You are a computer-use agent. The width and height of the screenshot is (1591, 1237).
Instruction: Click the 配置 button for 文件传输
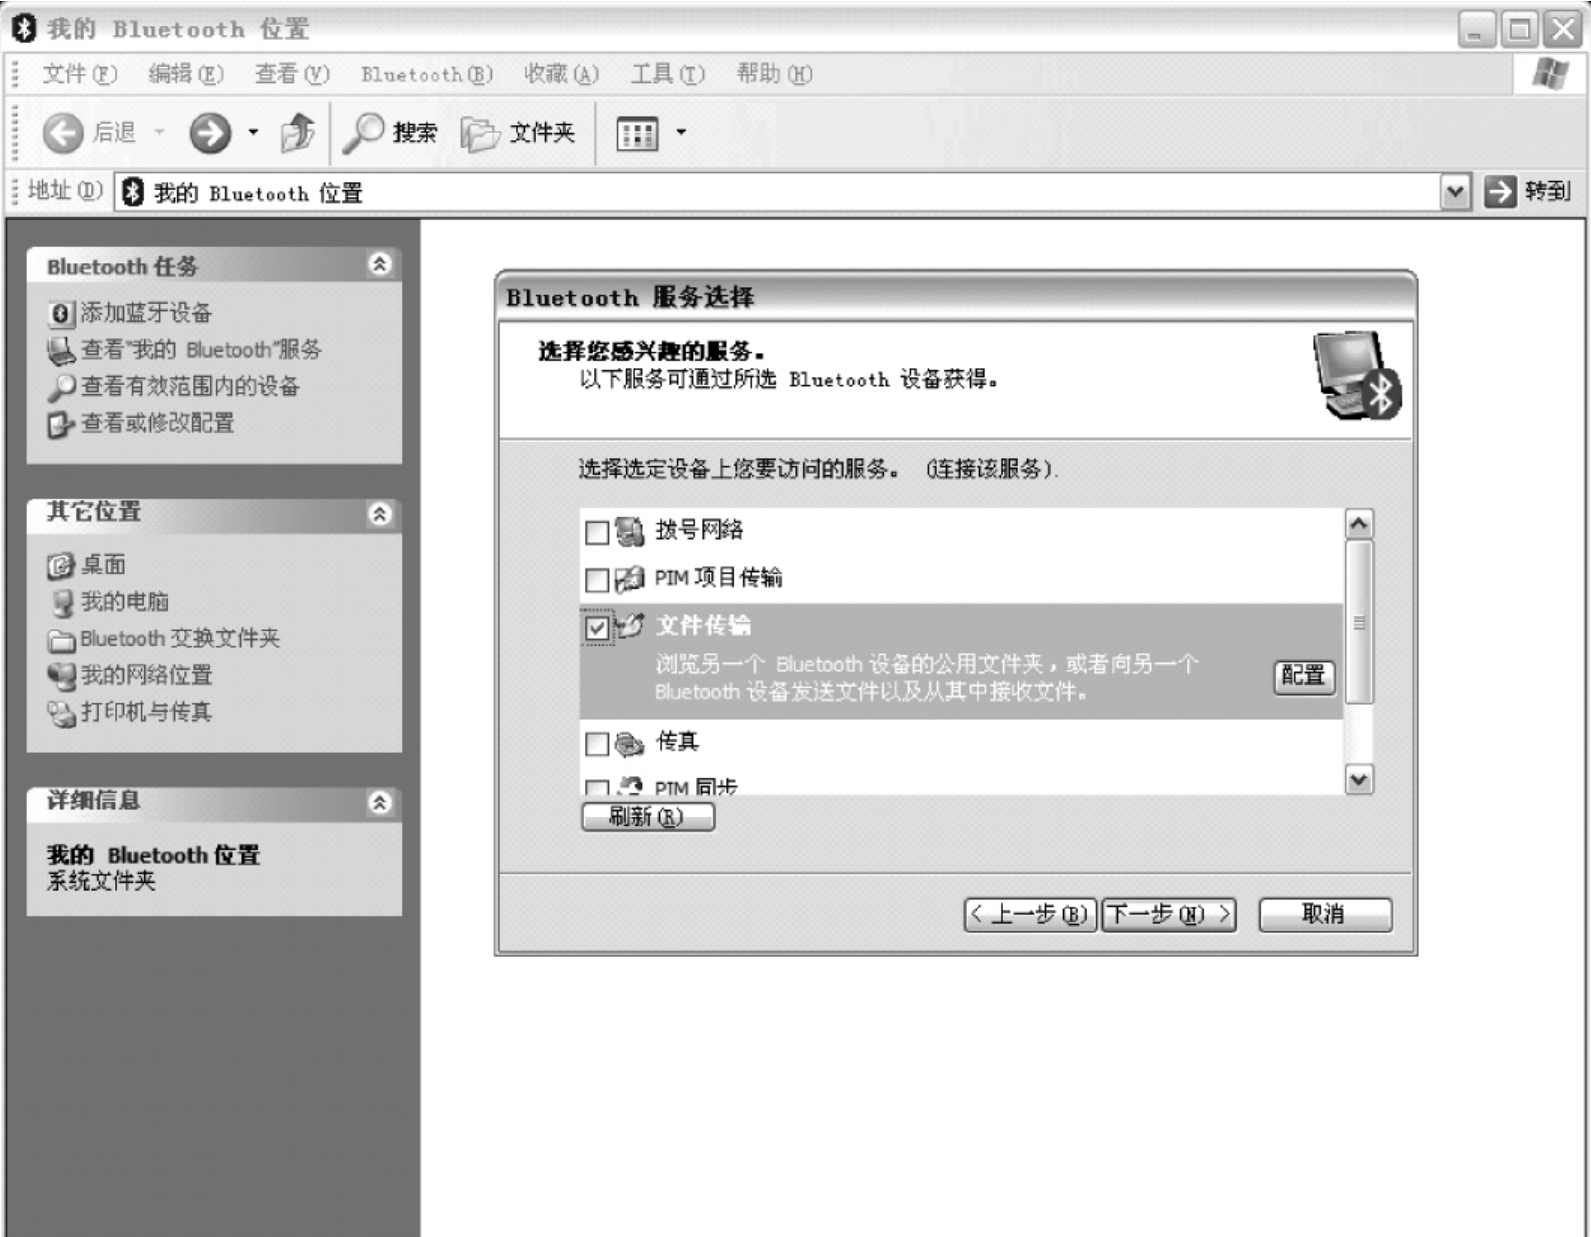(x=1303, y=676)
